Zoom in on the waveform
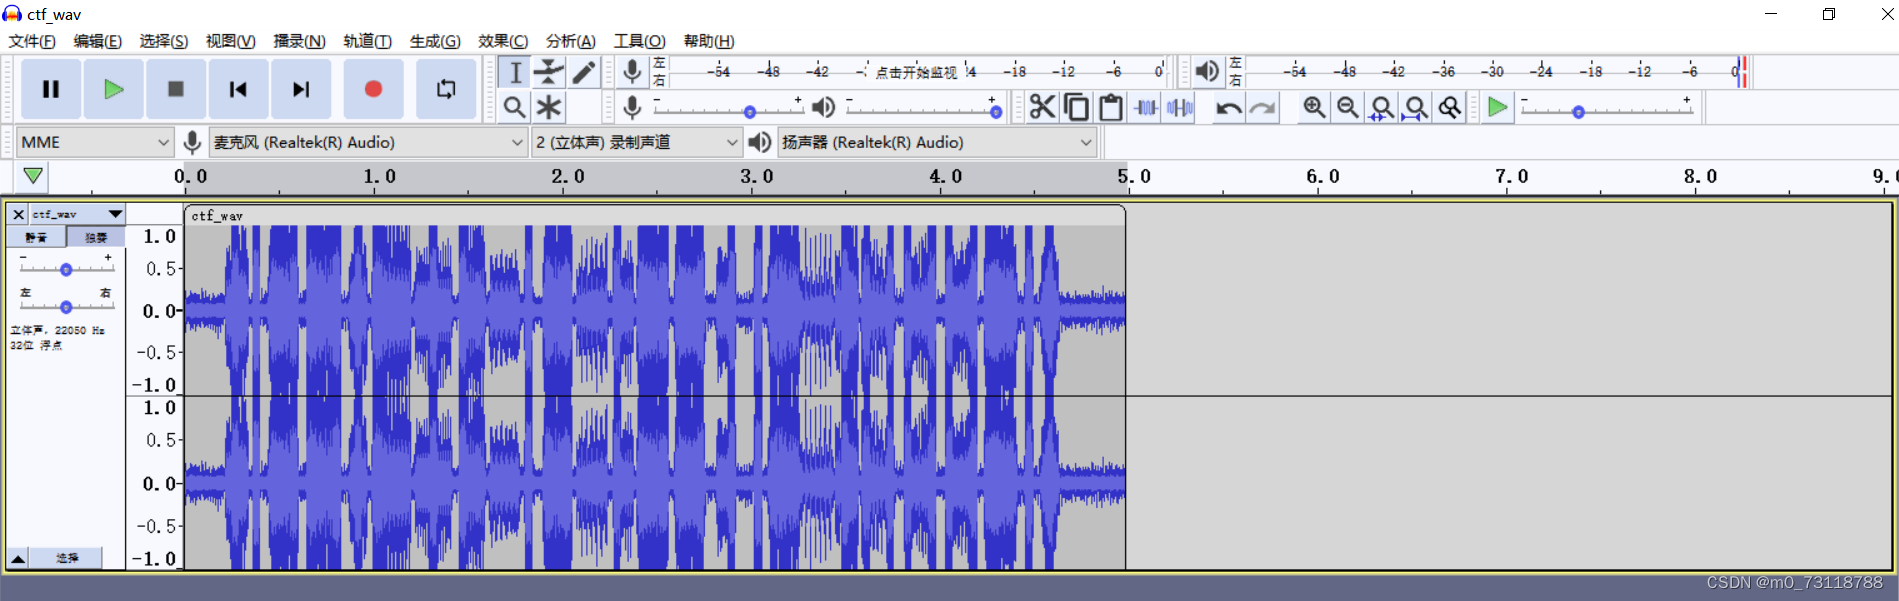Screen dimensions: 1899x601 [x=1314, y=107]
